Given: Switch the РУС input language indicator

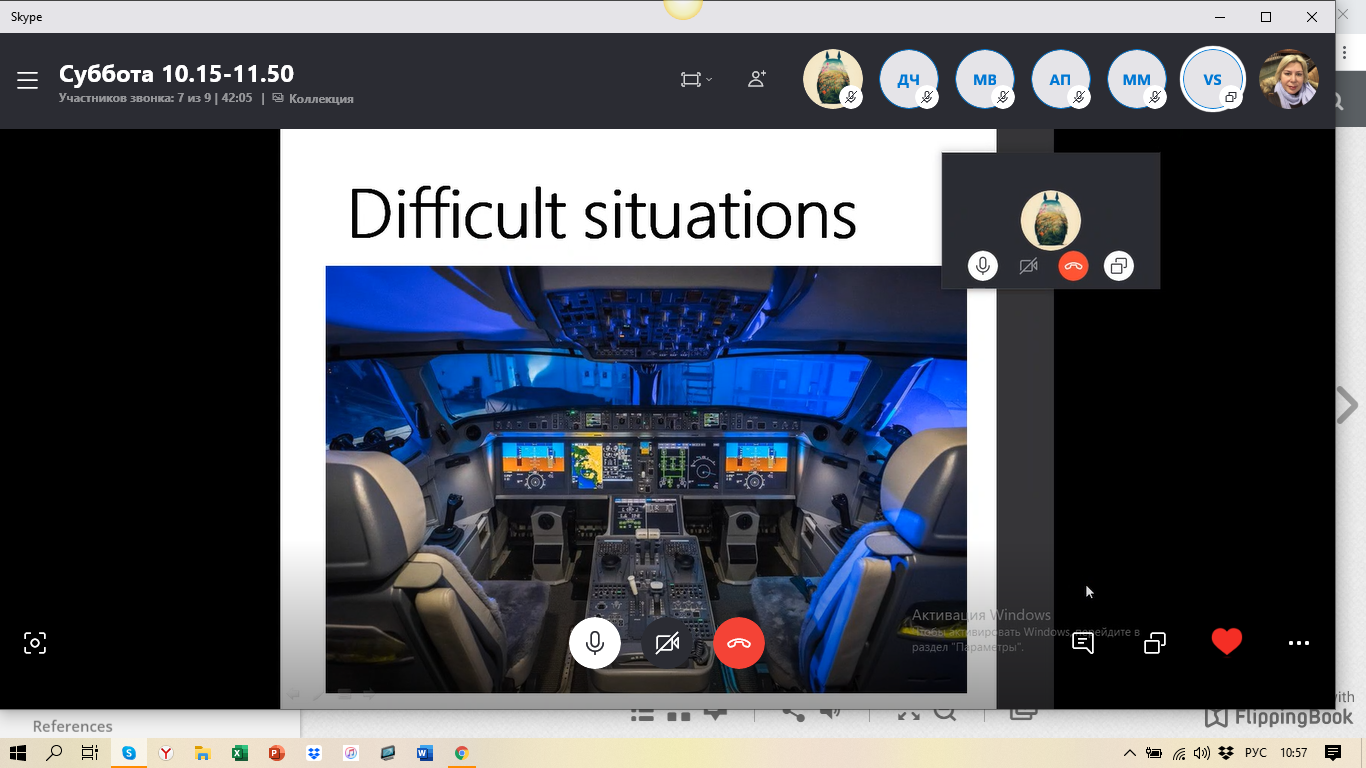Looking at the screenshot, I should [x=1255, y=753].
